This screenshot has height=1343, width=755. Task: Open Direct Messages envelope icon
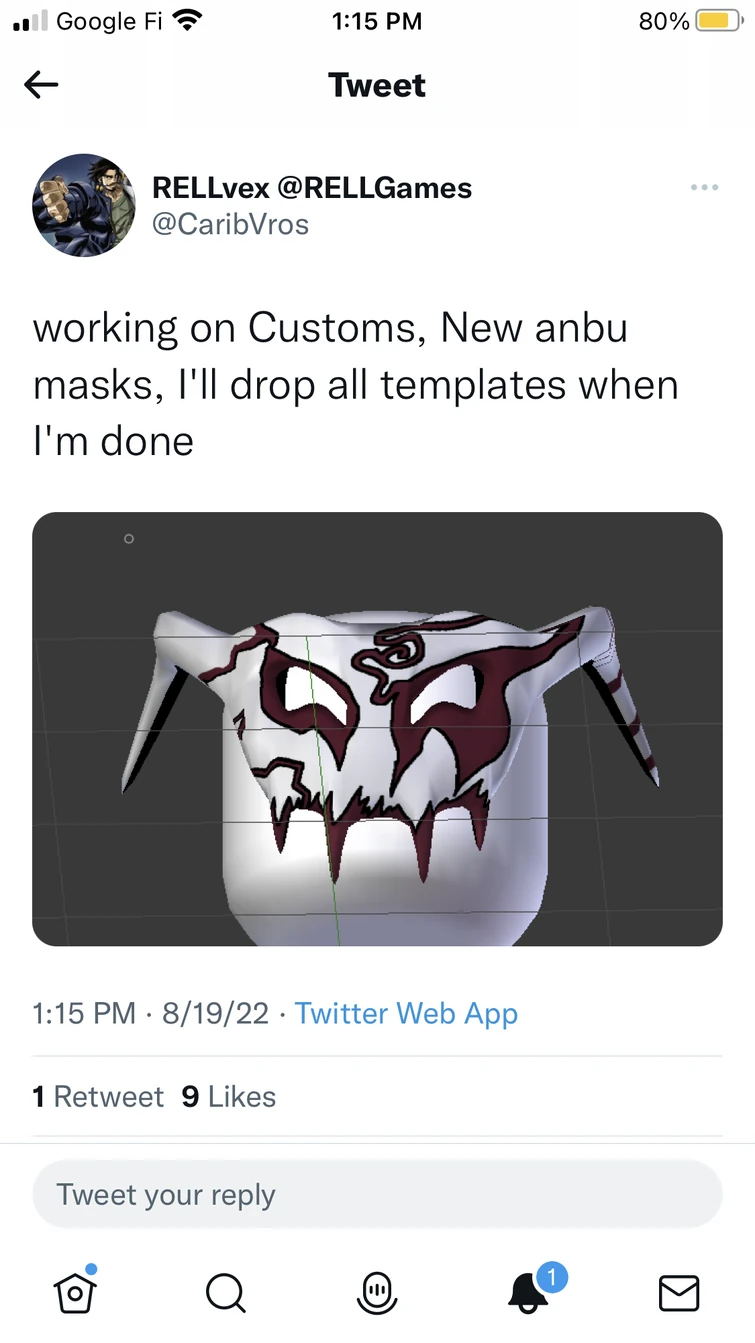pos(679,1291)
